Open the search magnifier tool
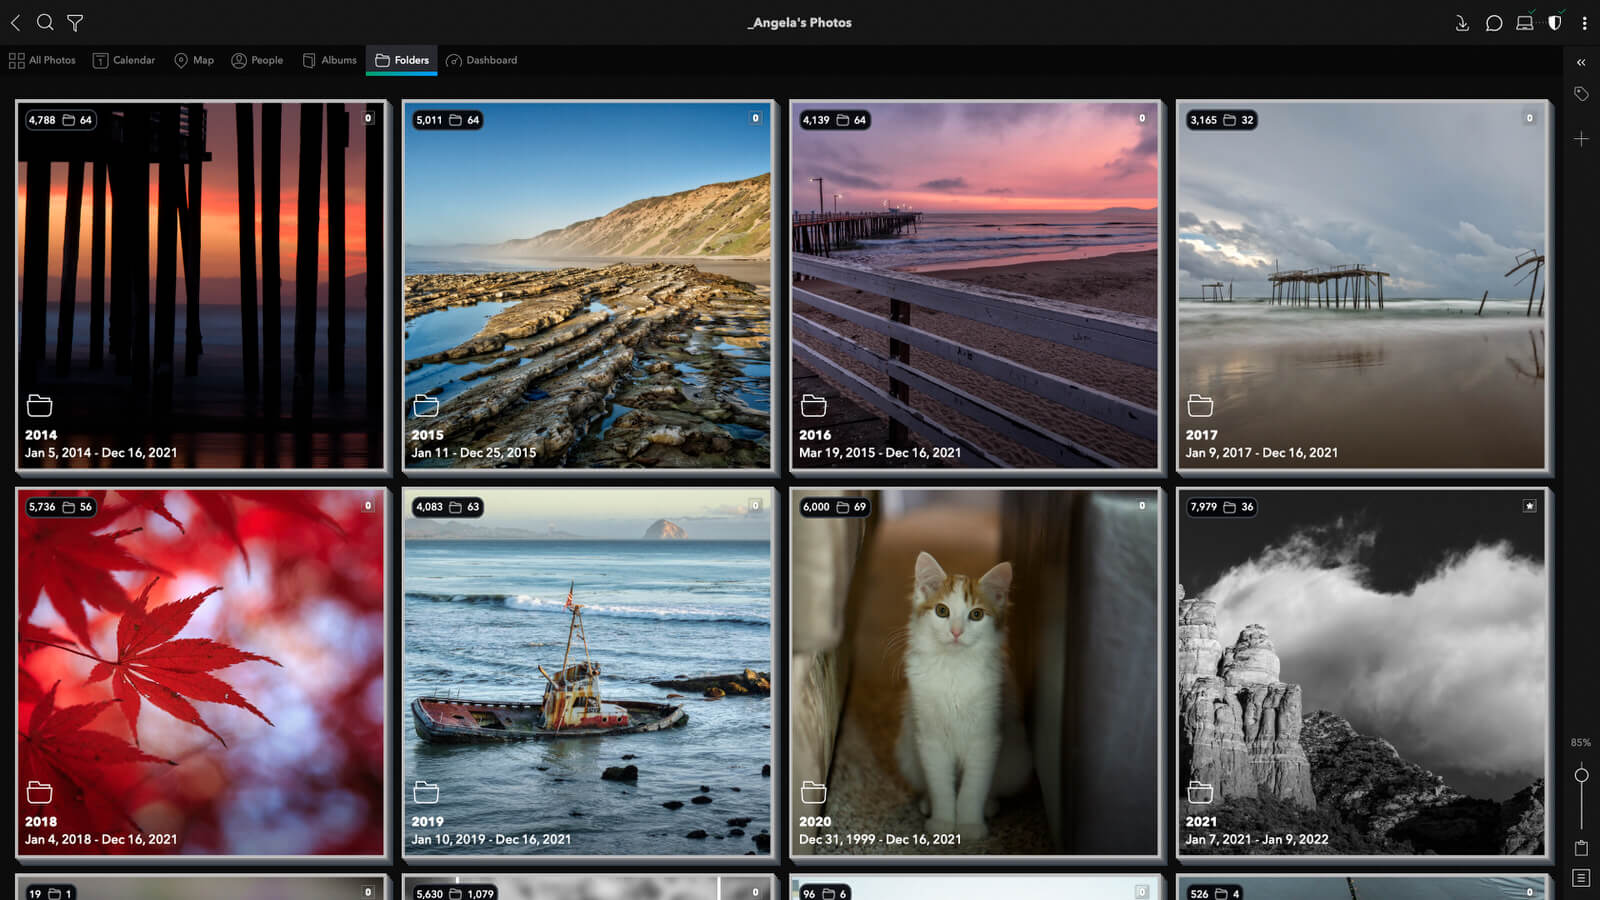This screenshot has height=900, width=1600. point(45,22)
